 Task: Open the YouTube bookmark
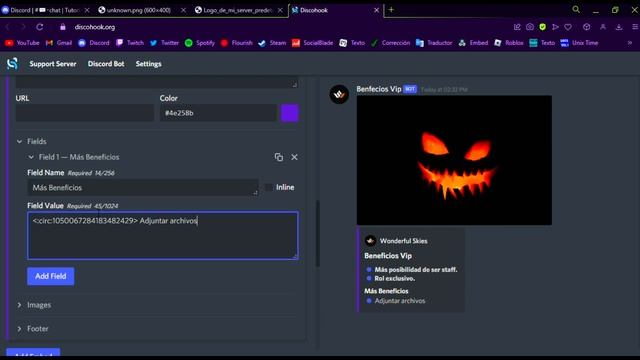point(22,43)
